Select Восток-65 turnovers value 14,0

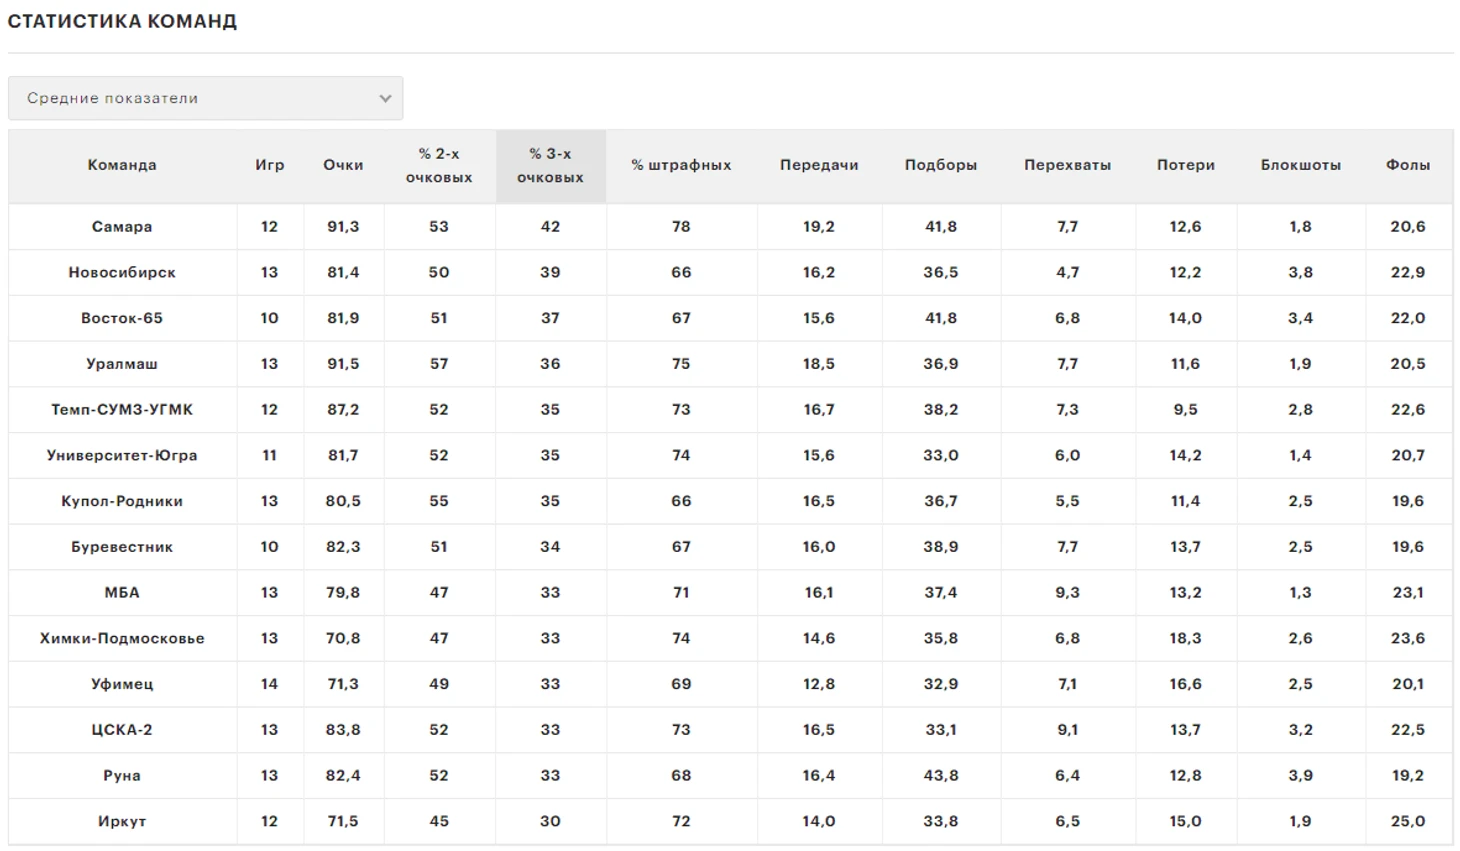(x=1186, y=318)
